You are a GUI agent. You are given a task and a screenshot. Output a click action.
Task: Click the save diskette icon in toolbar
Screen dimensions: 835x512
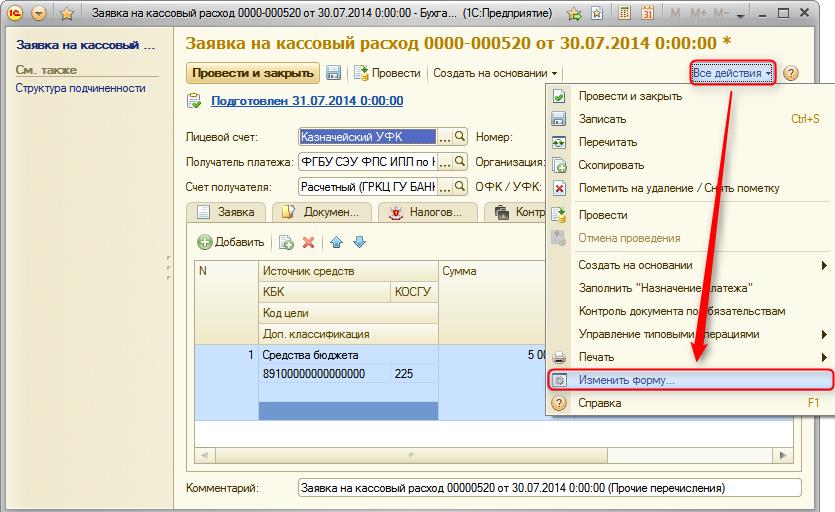[333, 73]
